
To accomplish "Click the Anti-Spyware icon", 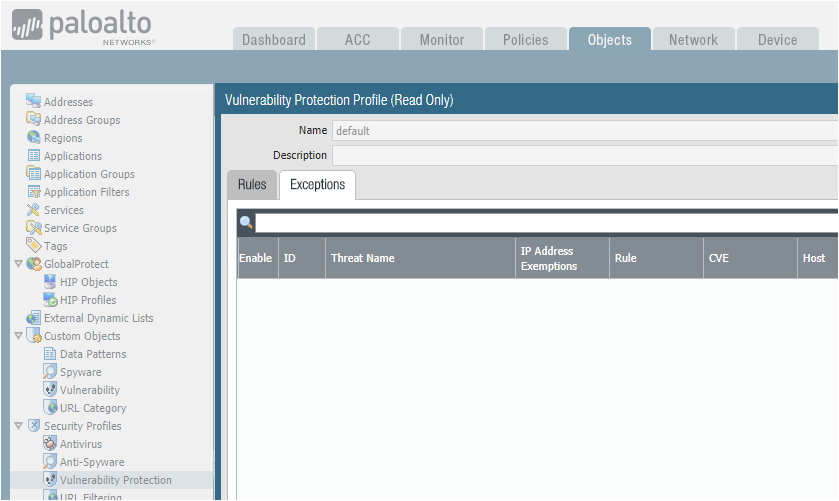I will tap(50, 461).
